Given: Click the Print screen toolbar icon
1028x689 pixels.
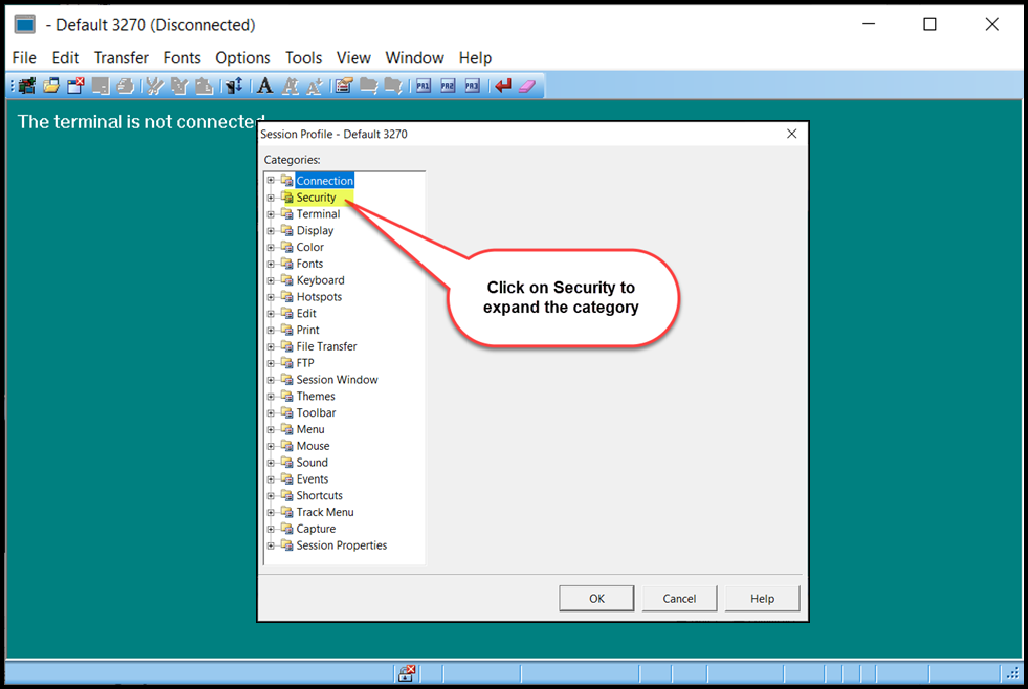Looking at the screenshot, I should tap(125, 85).
